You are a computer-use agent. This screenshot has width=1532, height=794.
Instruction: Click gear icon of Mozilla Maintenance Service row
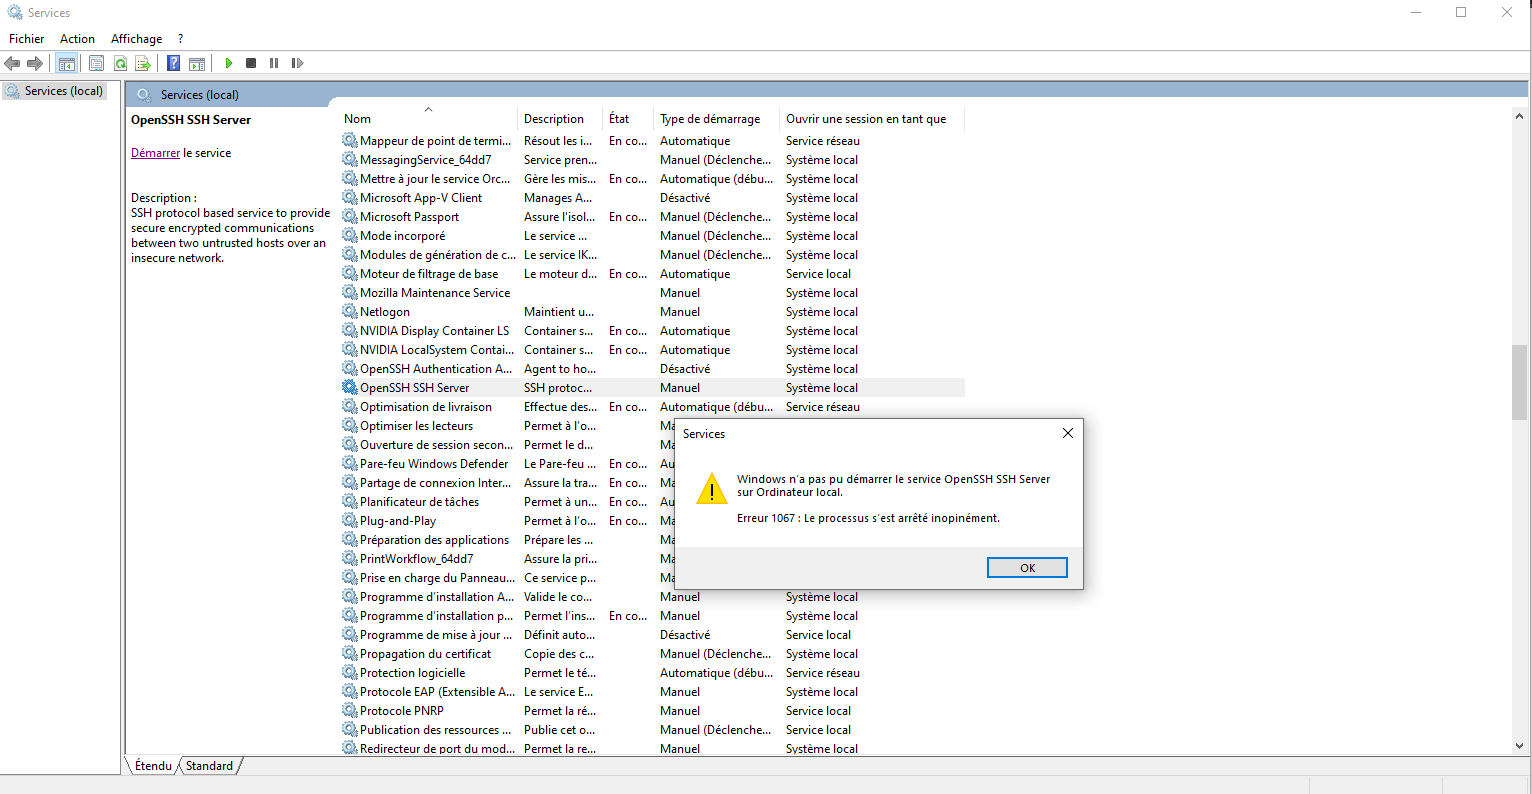(x=350, y=292)
